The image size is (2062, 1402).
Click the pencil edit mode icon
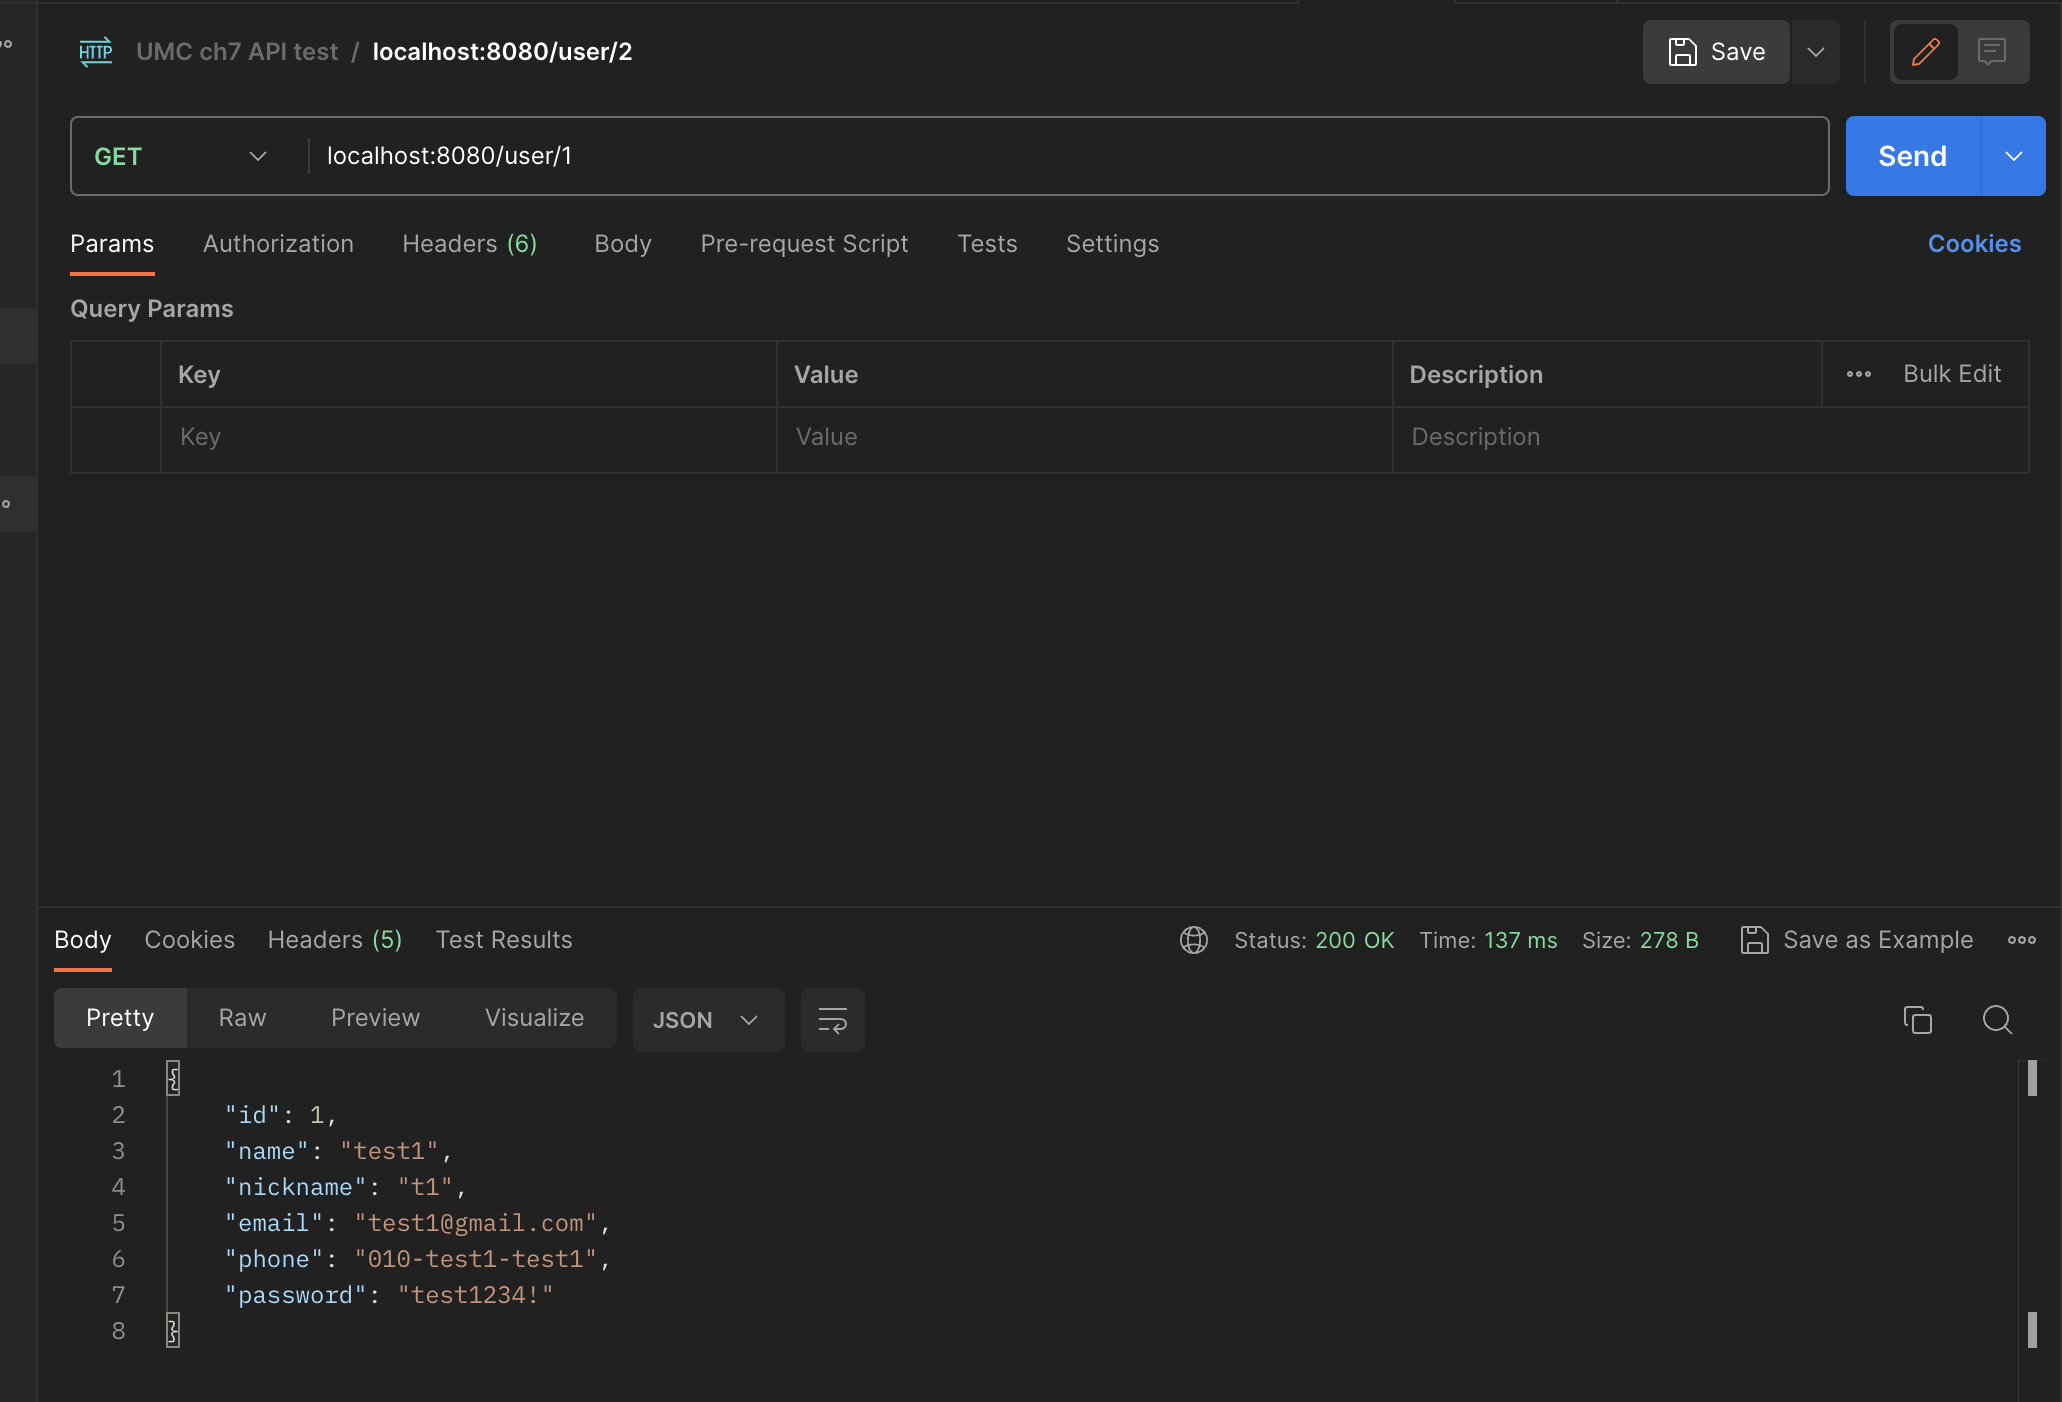pyautogui.click(x=1925, y=52)
